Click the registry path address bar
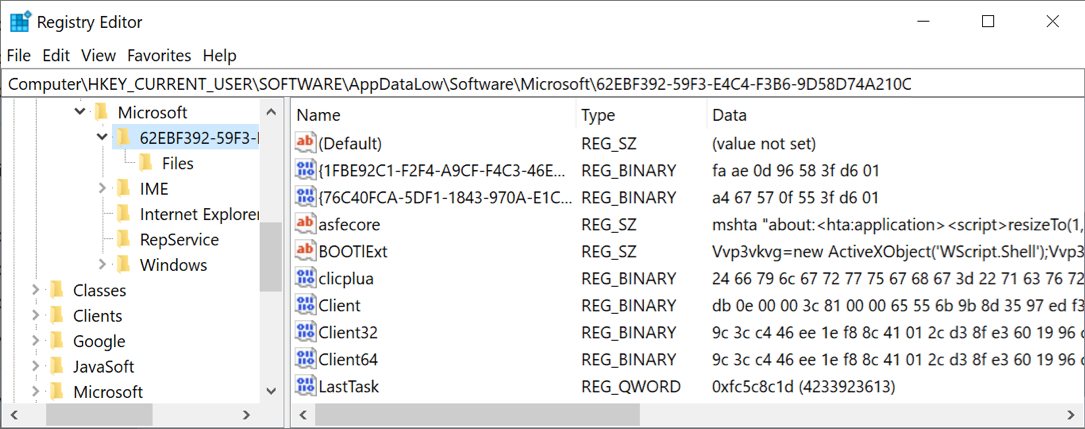 pyautogui.click(x=542, y=84)
